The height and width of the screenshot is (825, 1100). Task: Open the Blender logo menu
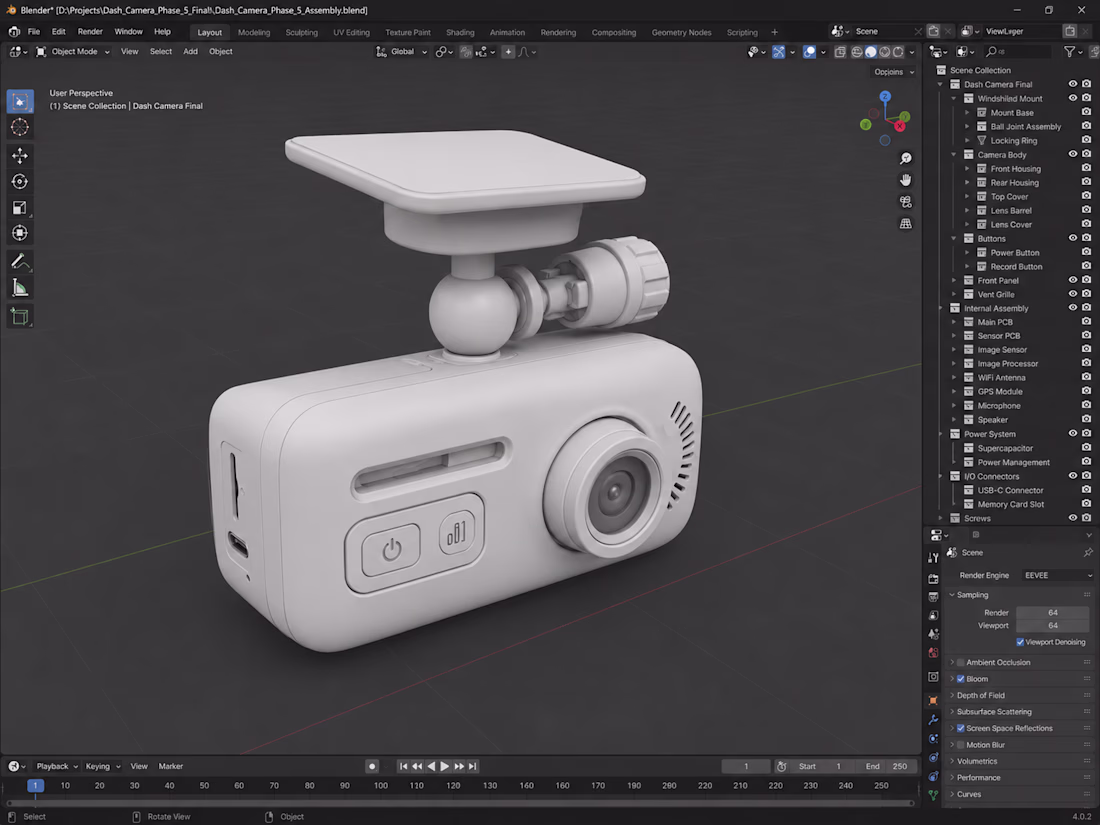click(x=14, y=32)
